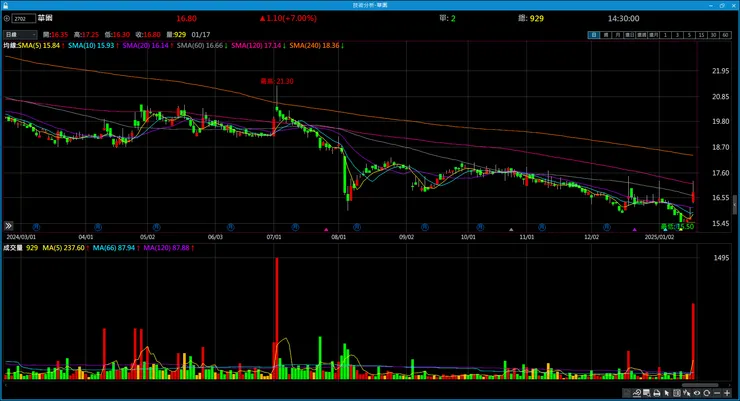
Task: Click the circled plus icon beside stock code
Action: [7, 18]
